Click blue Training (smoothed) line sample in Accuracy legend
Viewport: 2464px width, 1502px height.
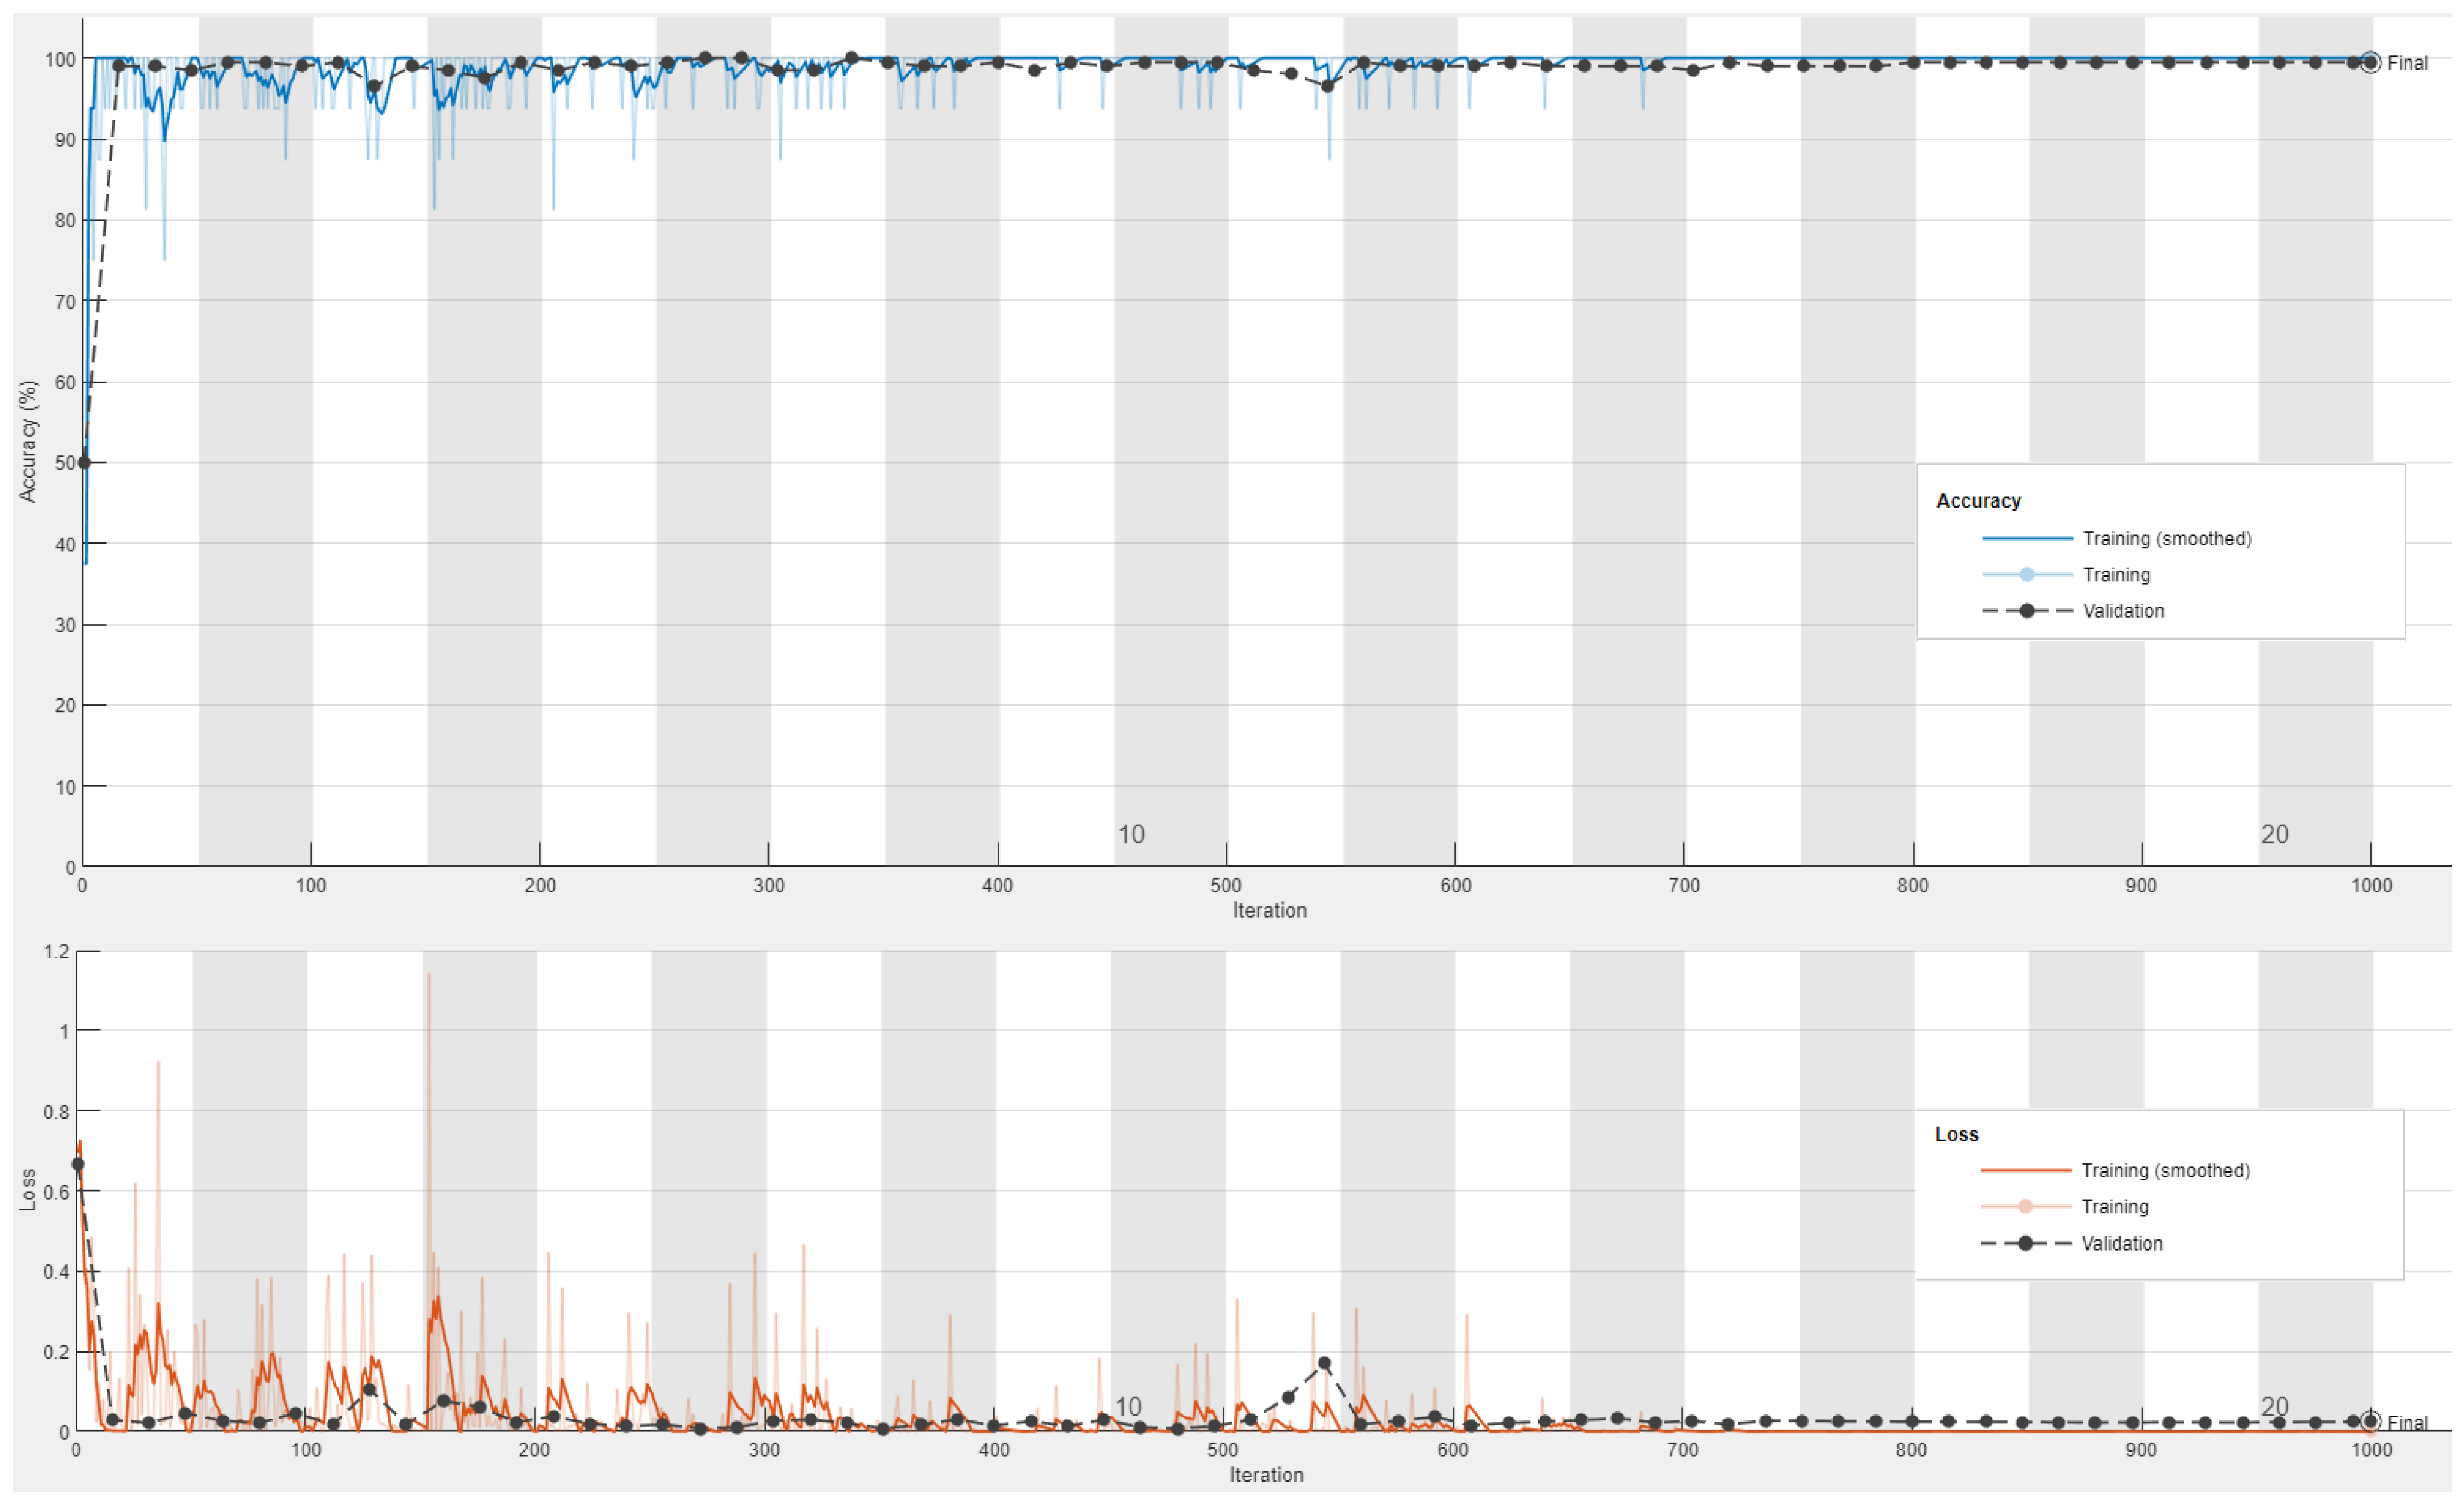tap(2026, 539)
